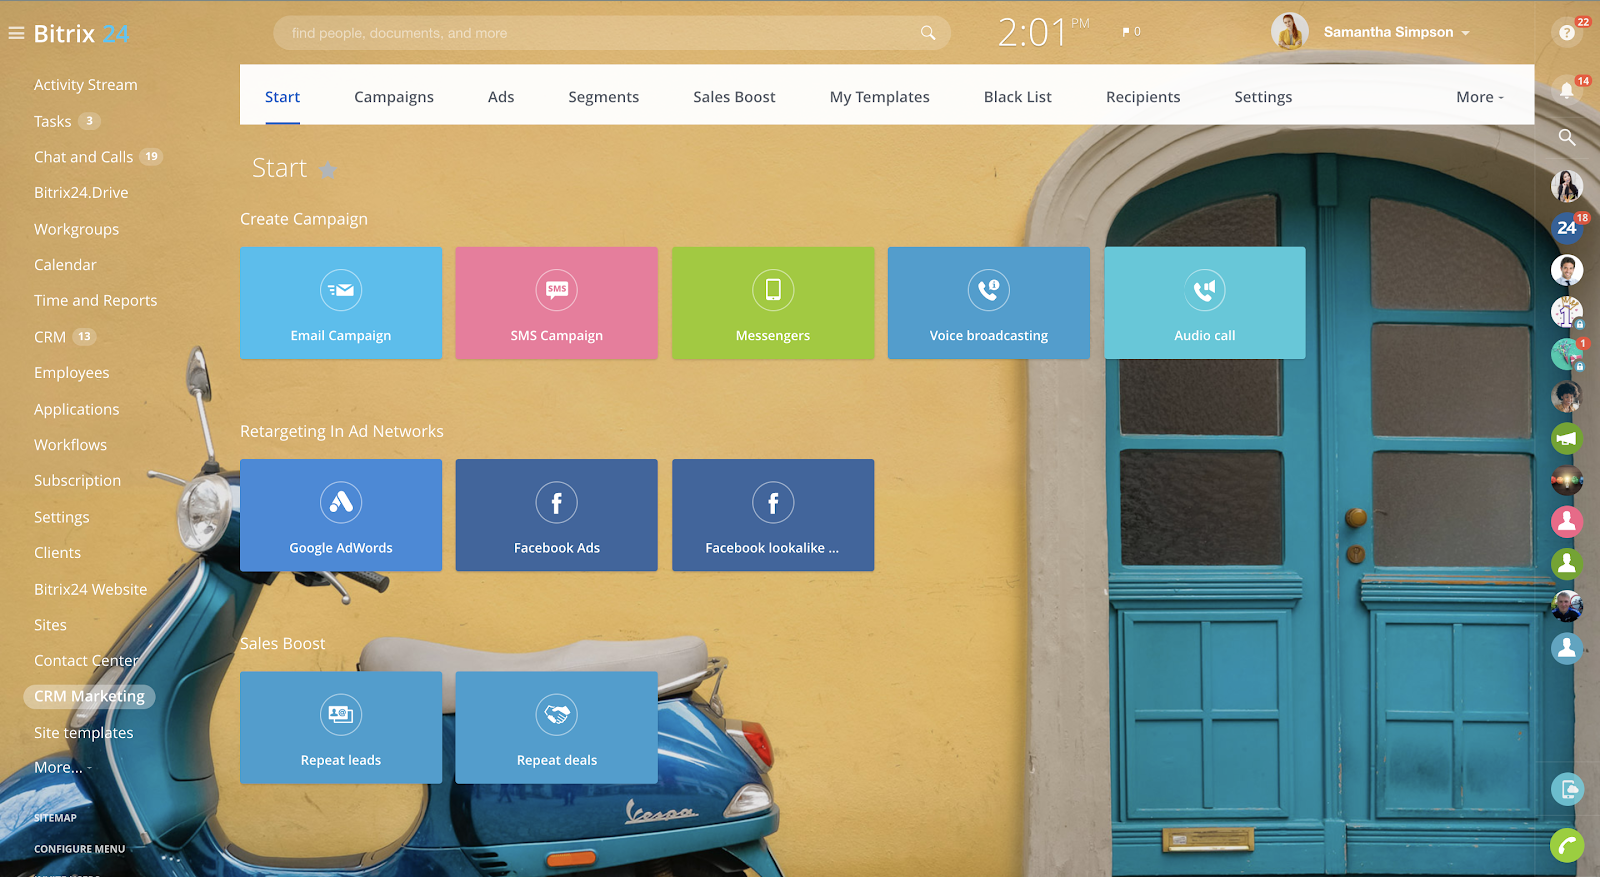Open Employees in sidebar
The image size is (1600, 877).
[71, 373]
